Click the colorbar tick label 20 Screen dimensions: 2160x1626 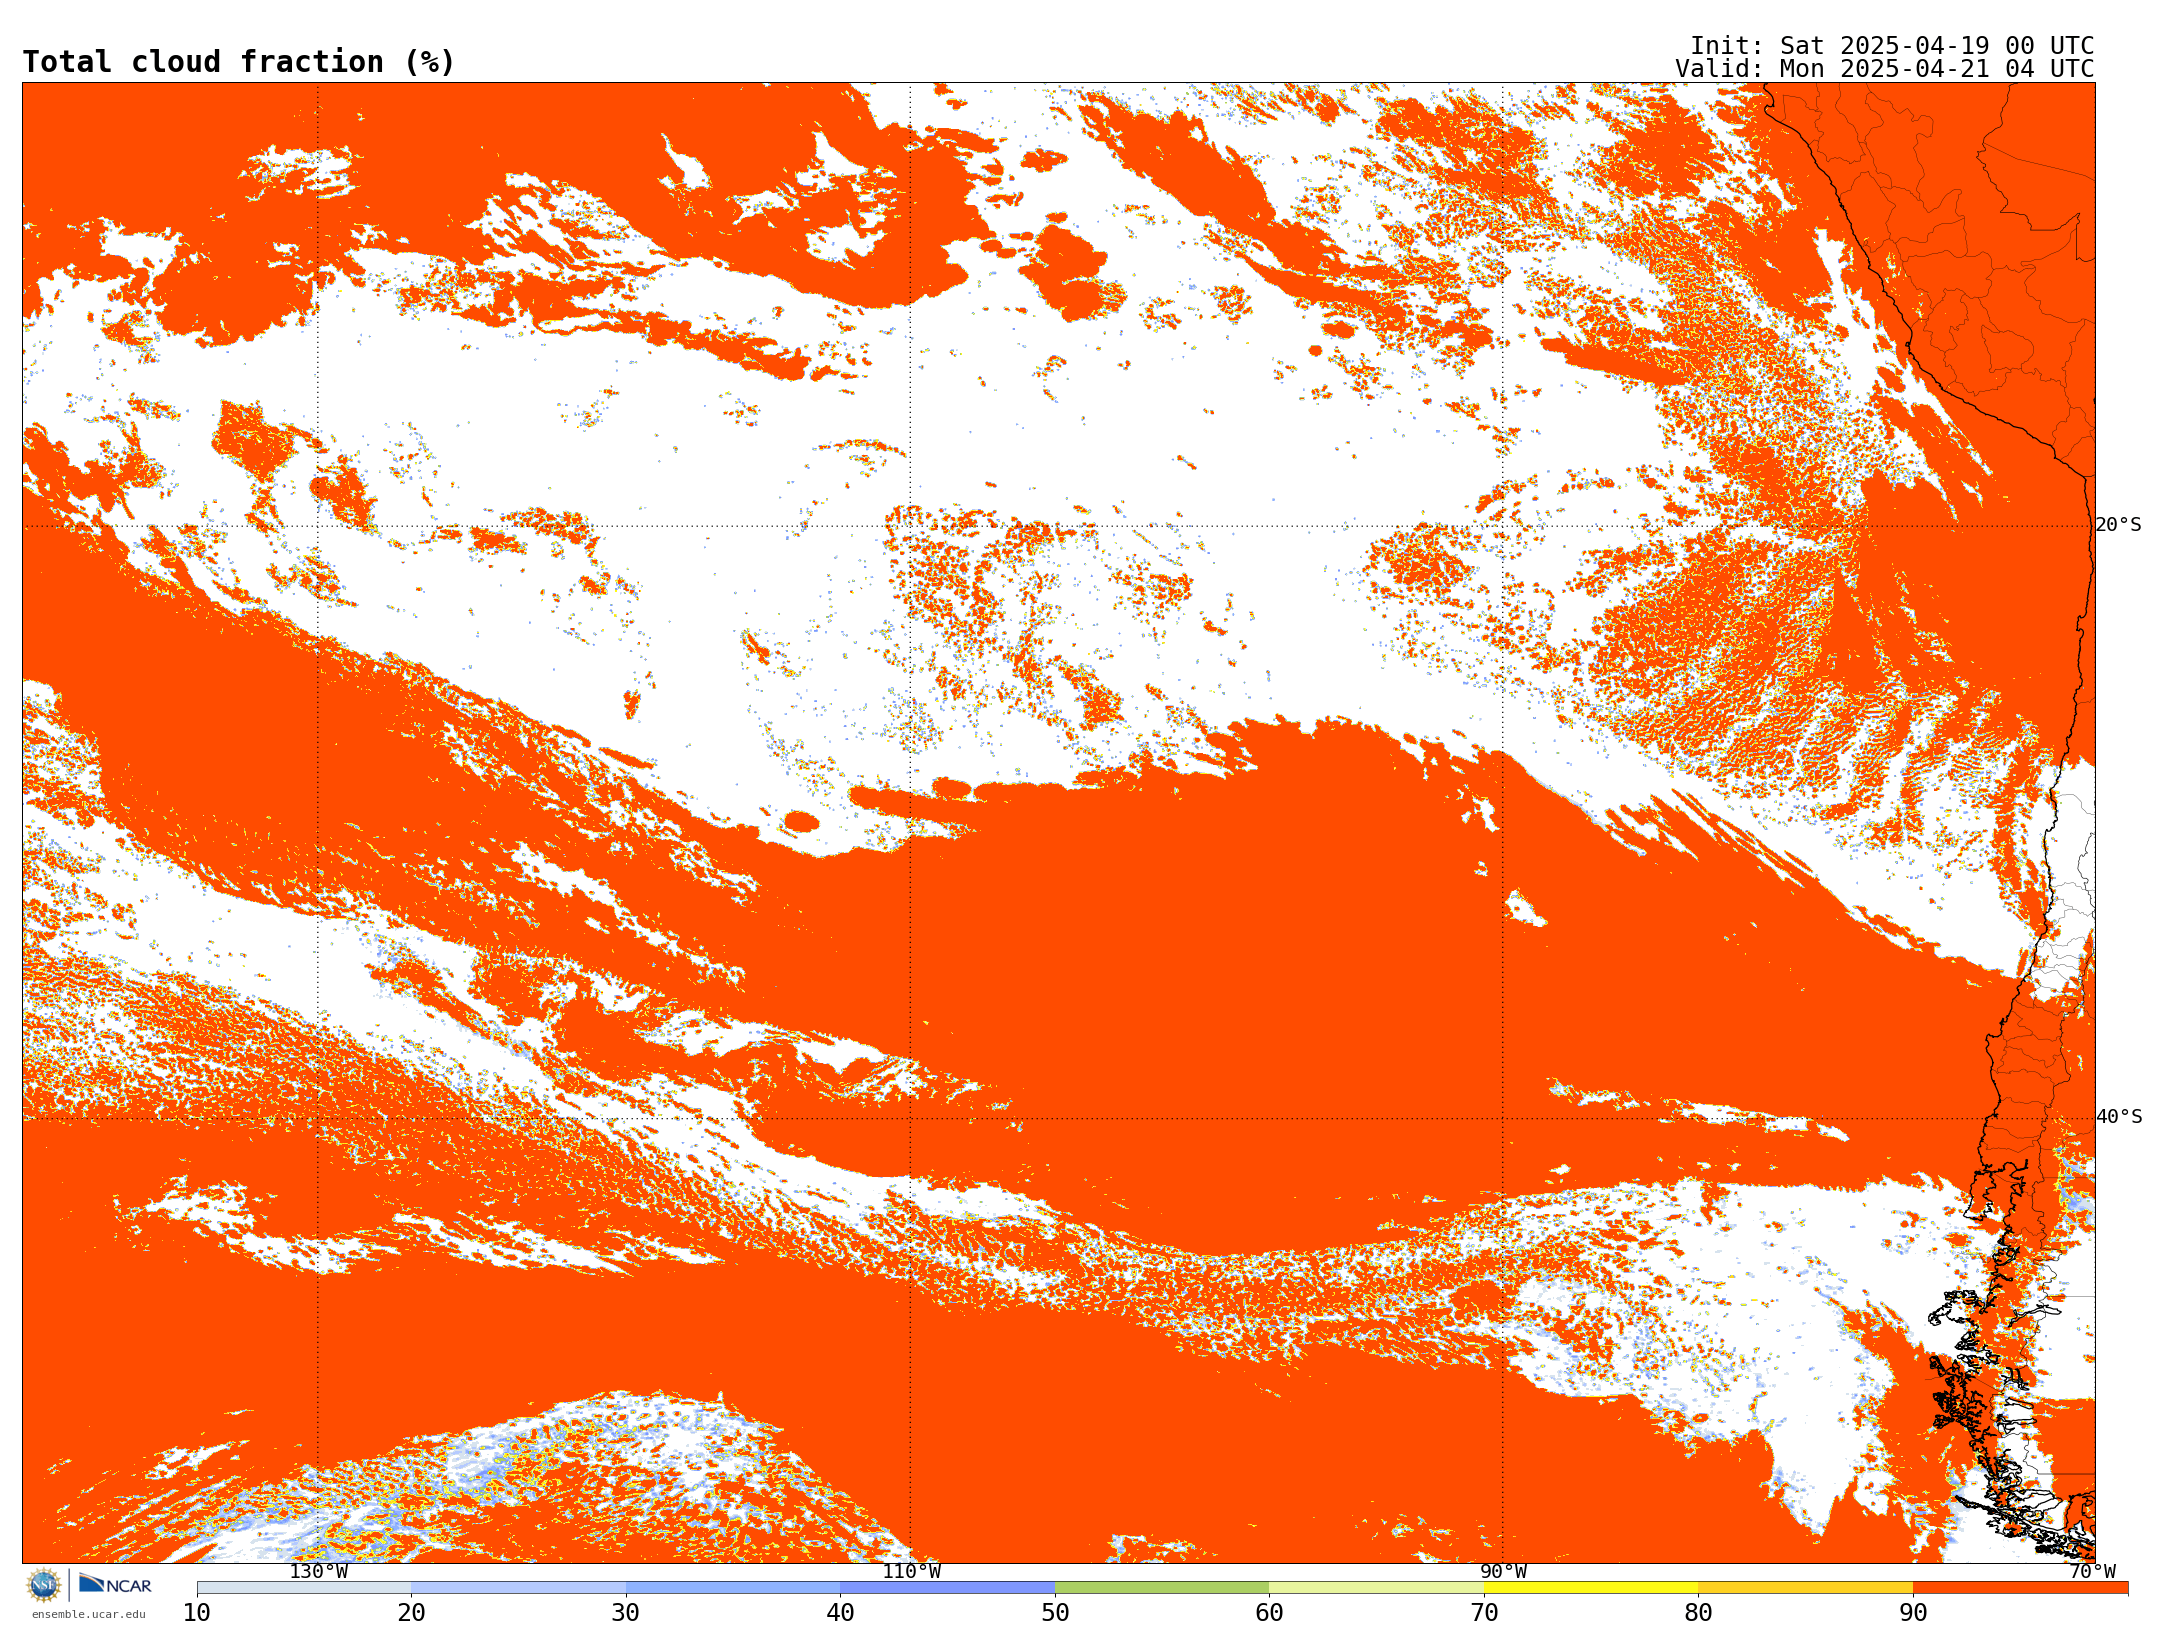tap(412, 1613)
